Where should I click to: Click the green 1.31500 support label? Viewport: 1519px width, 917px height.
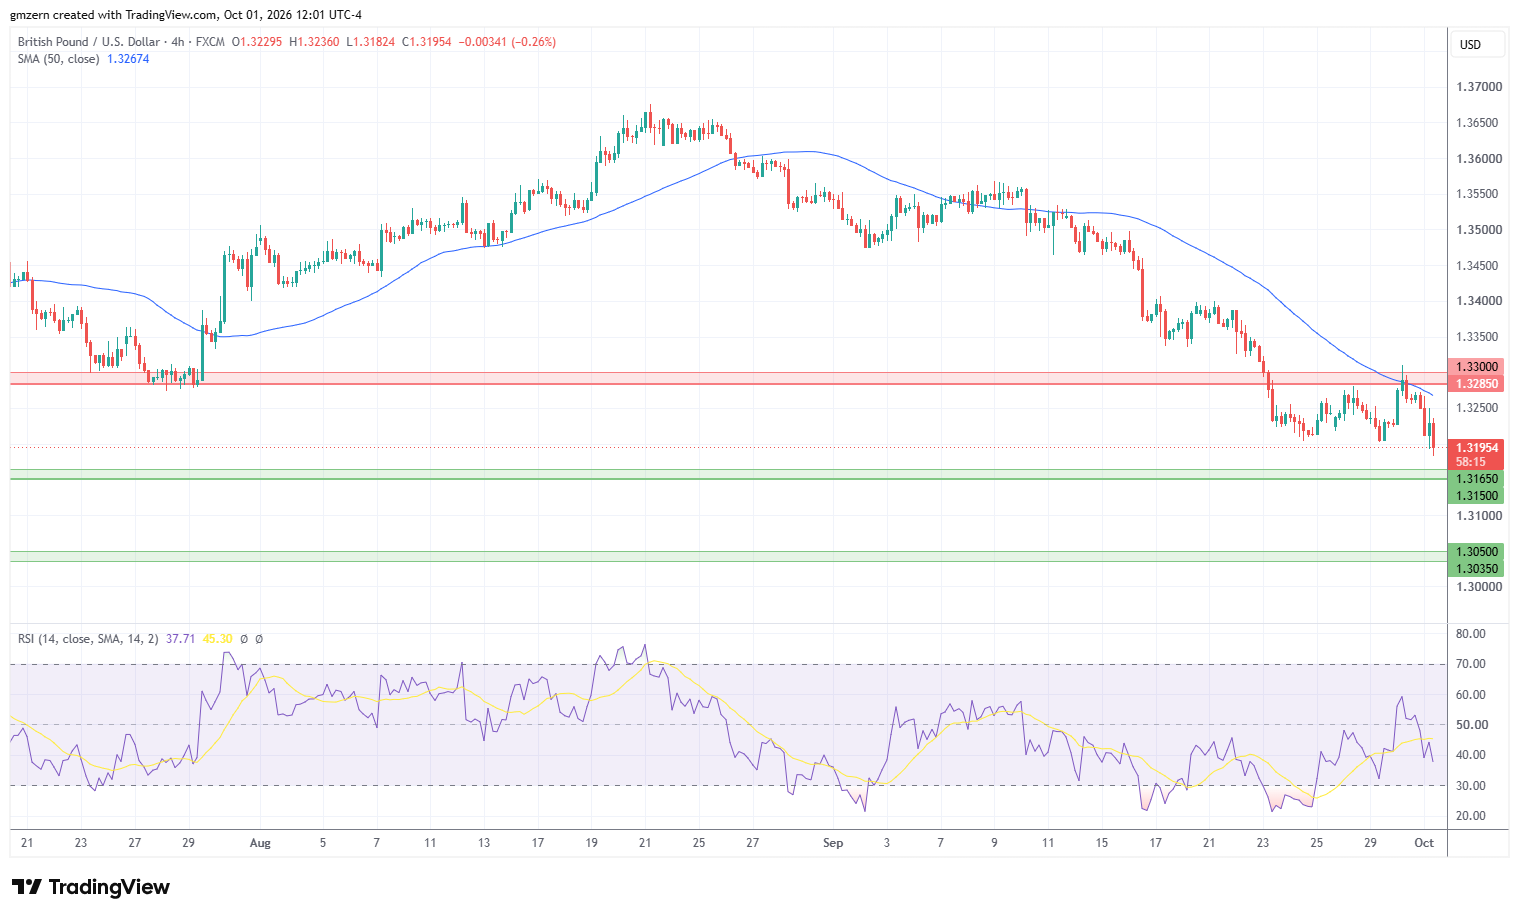[x=1476, y=496]
